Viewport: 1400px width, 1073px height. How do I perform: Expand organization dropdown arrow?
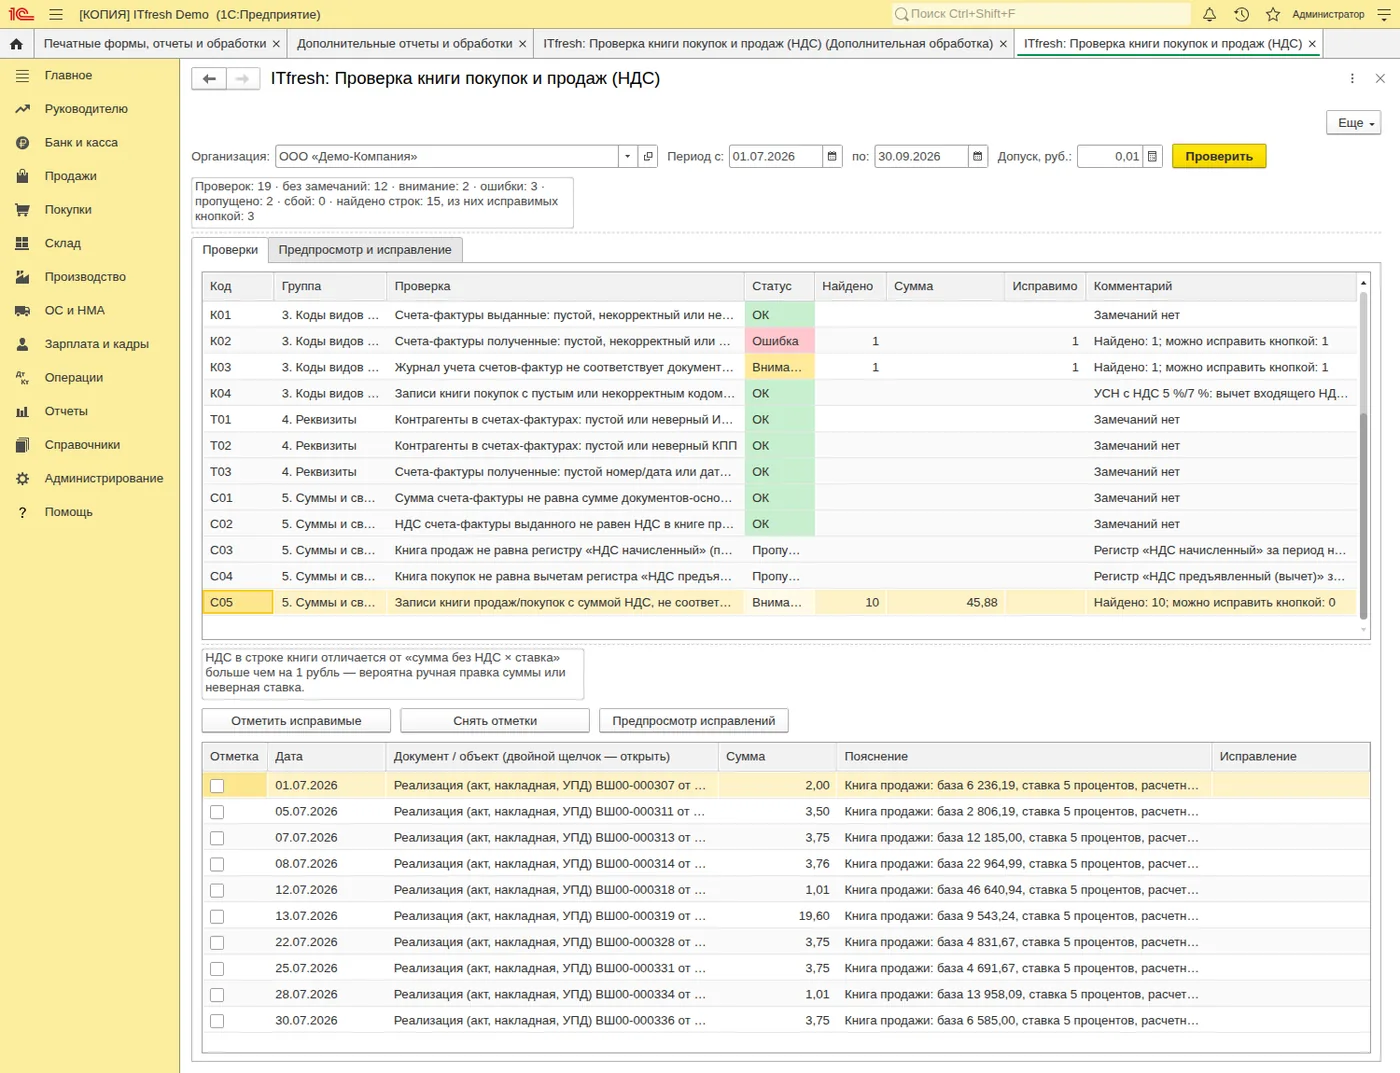click(627, 156)
